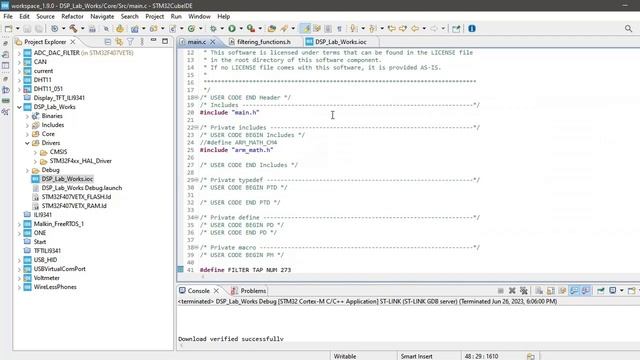Image resolution: width=640 pixels, height=360 pixels.
Task: Switch to the Problems tab
Action: [253, 291]
